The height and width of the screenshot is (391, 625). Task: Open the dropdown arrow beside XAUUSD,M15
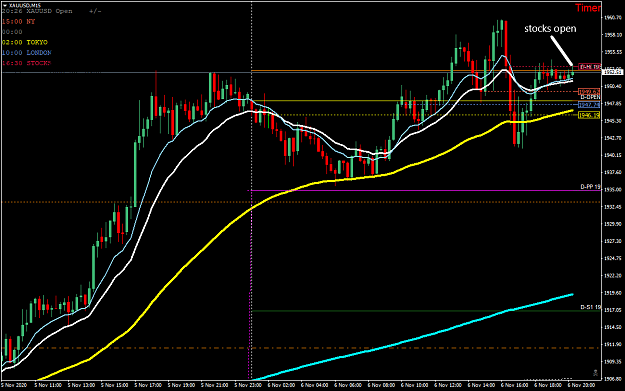(x=5, y=6)
